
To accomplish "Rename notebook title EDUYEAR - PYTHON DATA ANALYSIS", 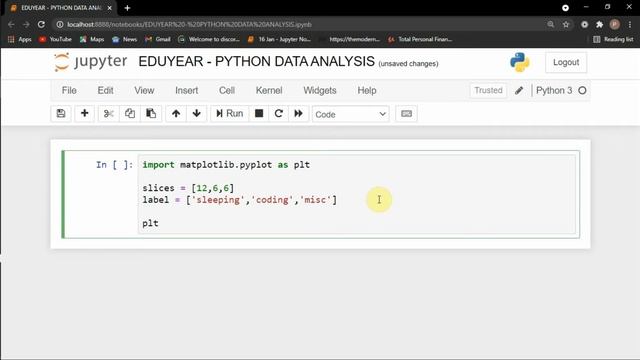I will 256,61.
